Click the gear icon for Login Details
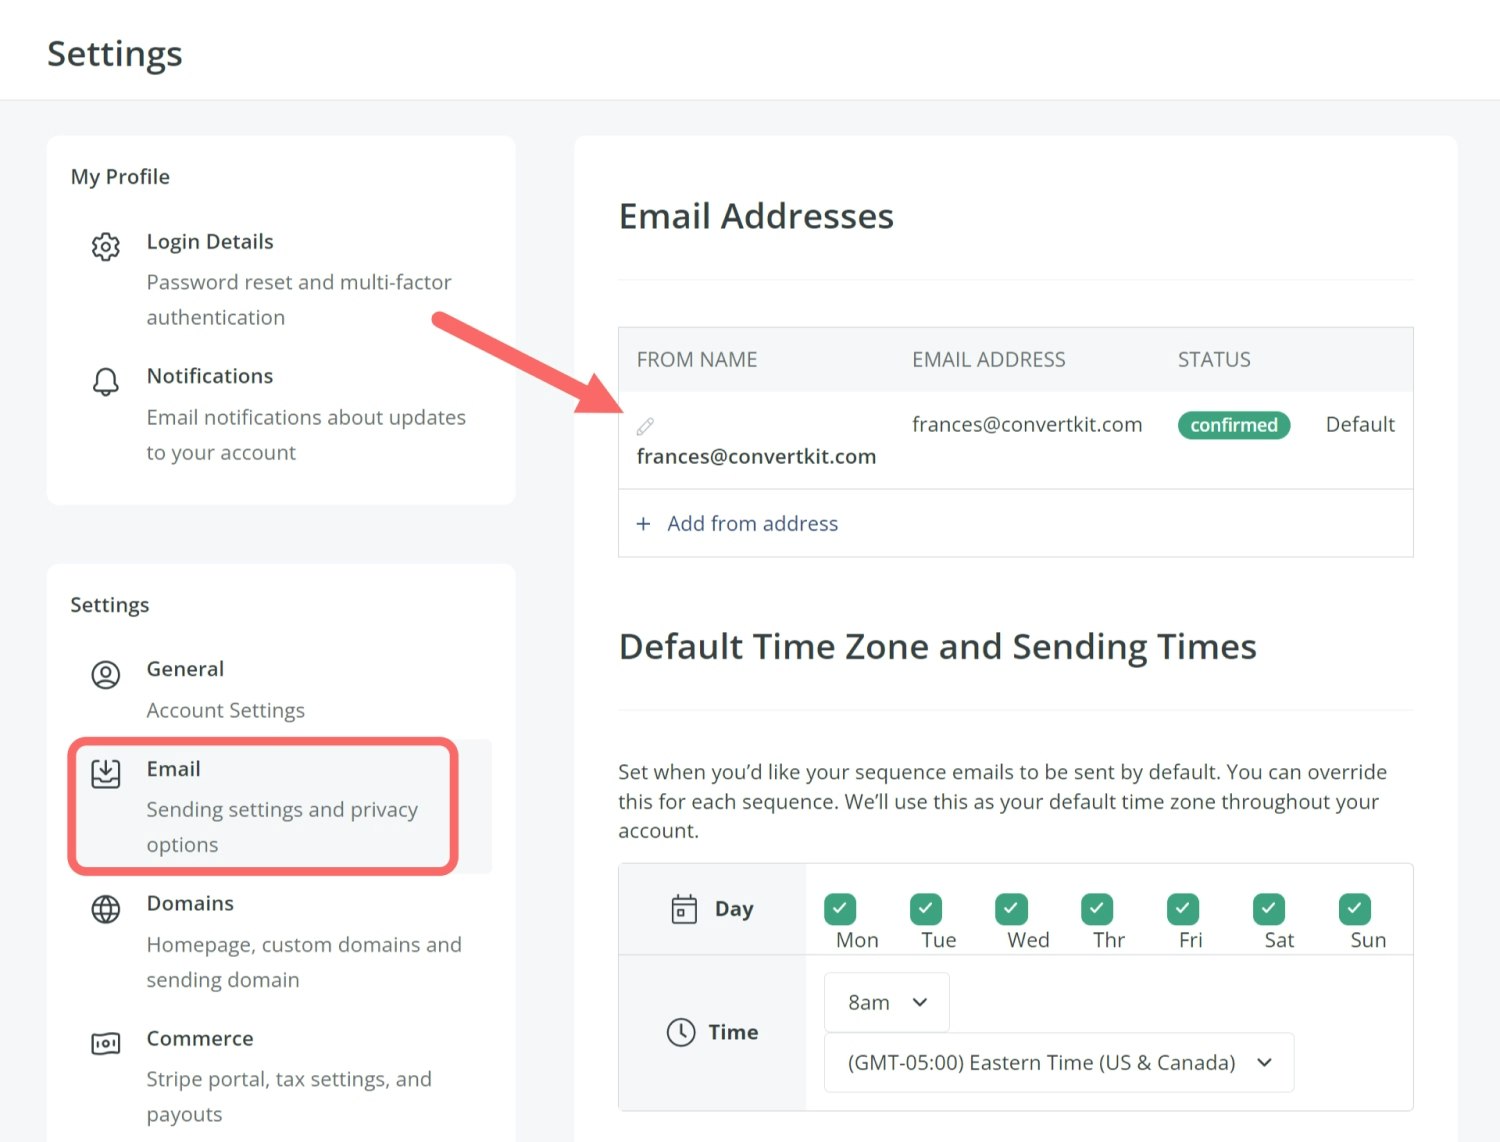Screen dimensions: 1500x1142 coord(106,246)
